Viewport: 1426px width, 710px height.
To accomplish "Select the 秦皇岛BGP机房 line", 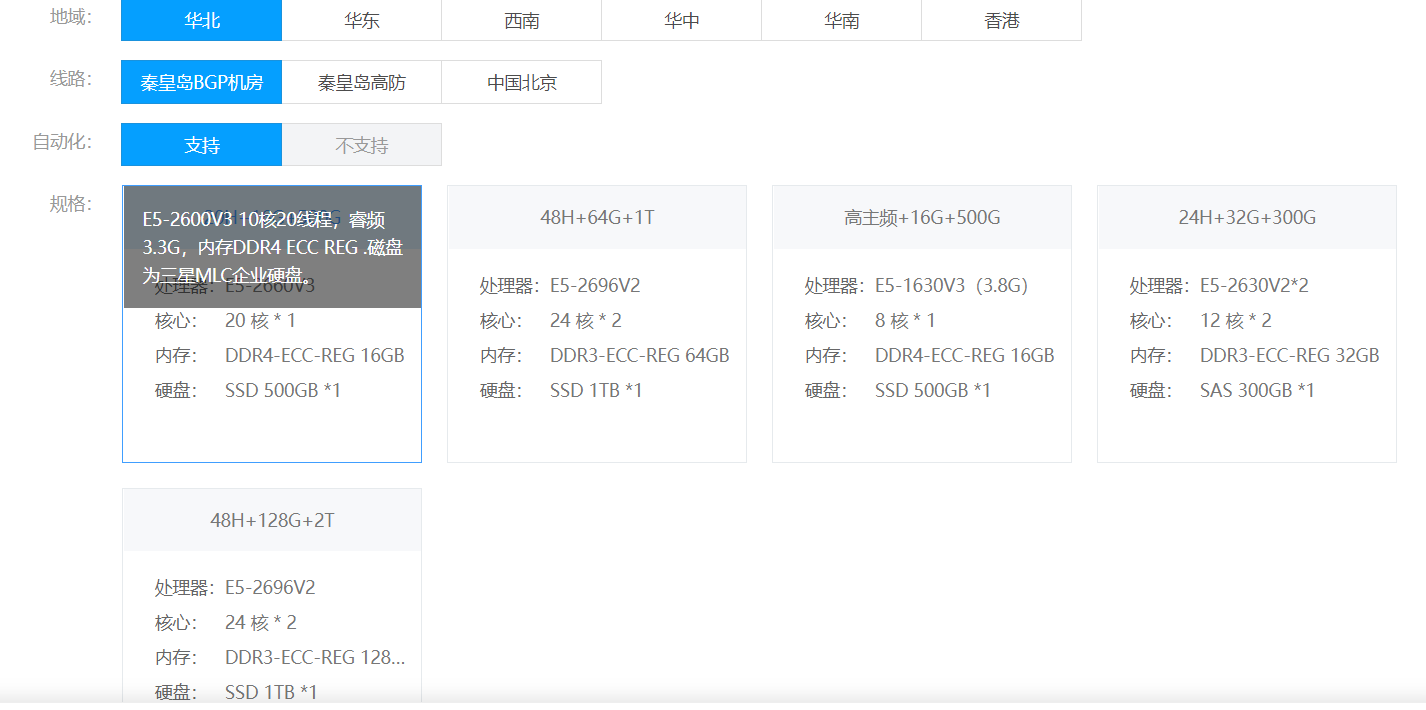I will (201, 82).
